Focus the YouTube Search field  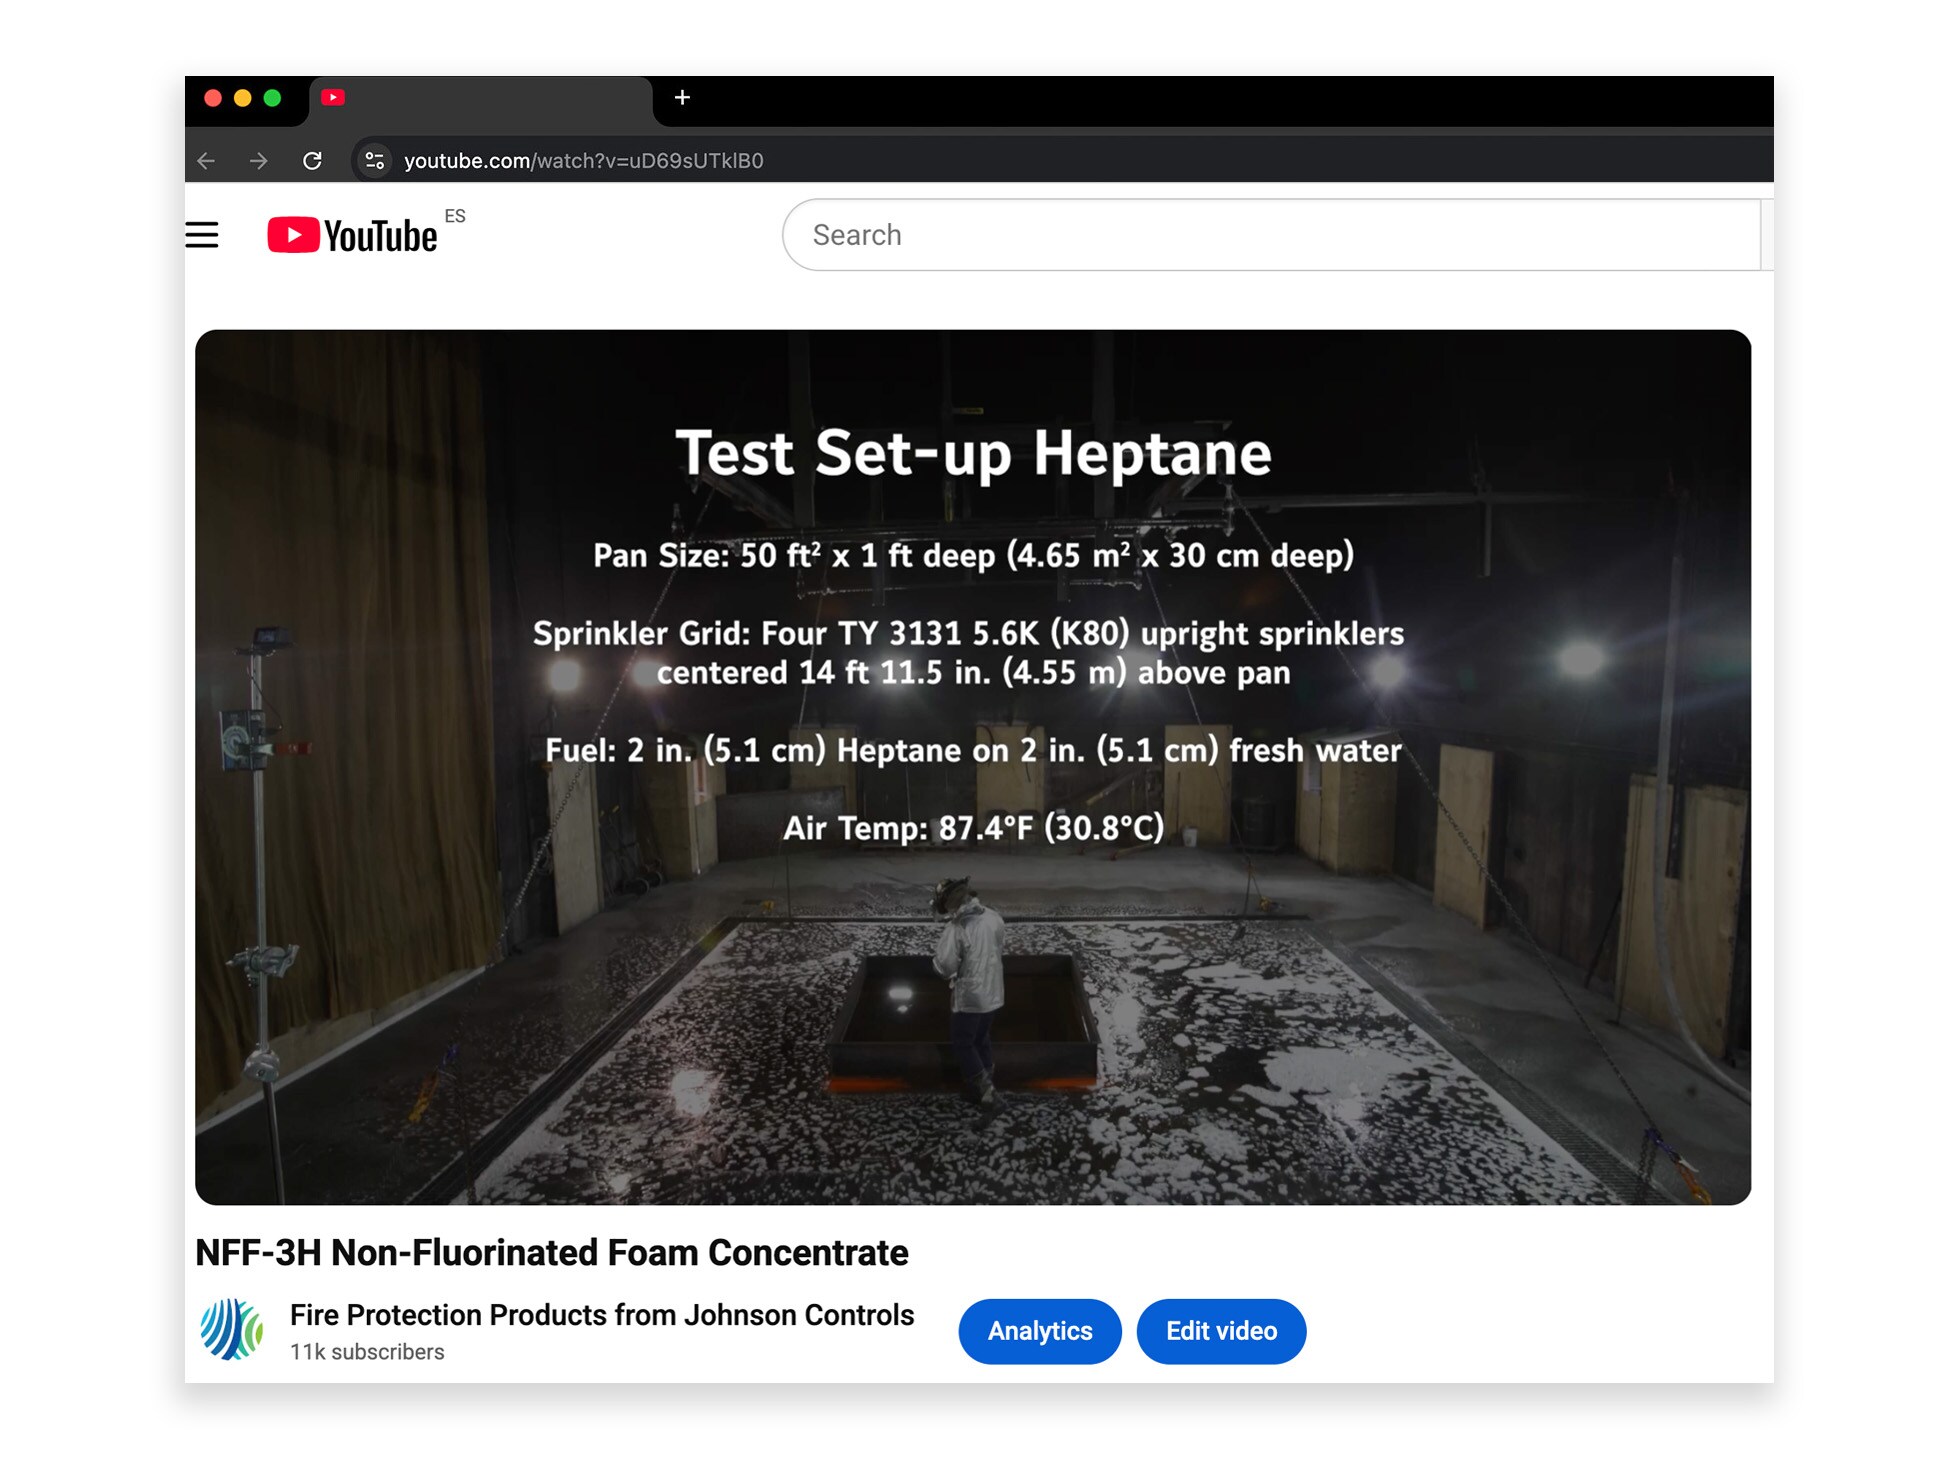click(1270, 235)
